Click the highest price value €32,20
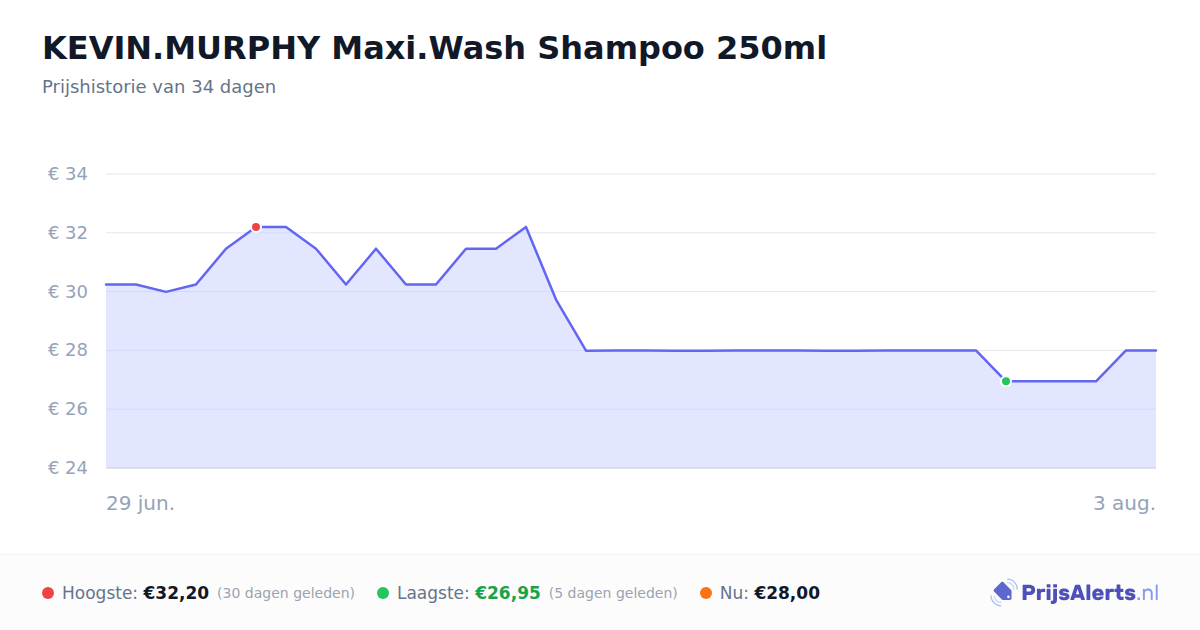This screenshot has height=630, width=1200. (x=176, y=593)
